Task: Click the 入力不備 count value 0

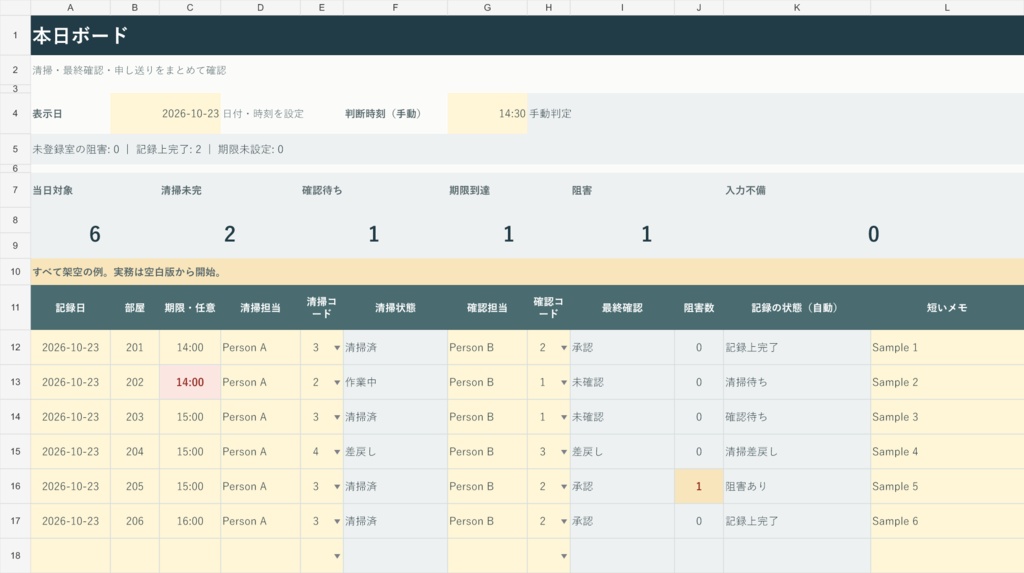Action: click(x=873, y=234)
